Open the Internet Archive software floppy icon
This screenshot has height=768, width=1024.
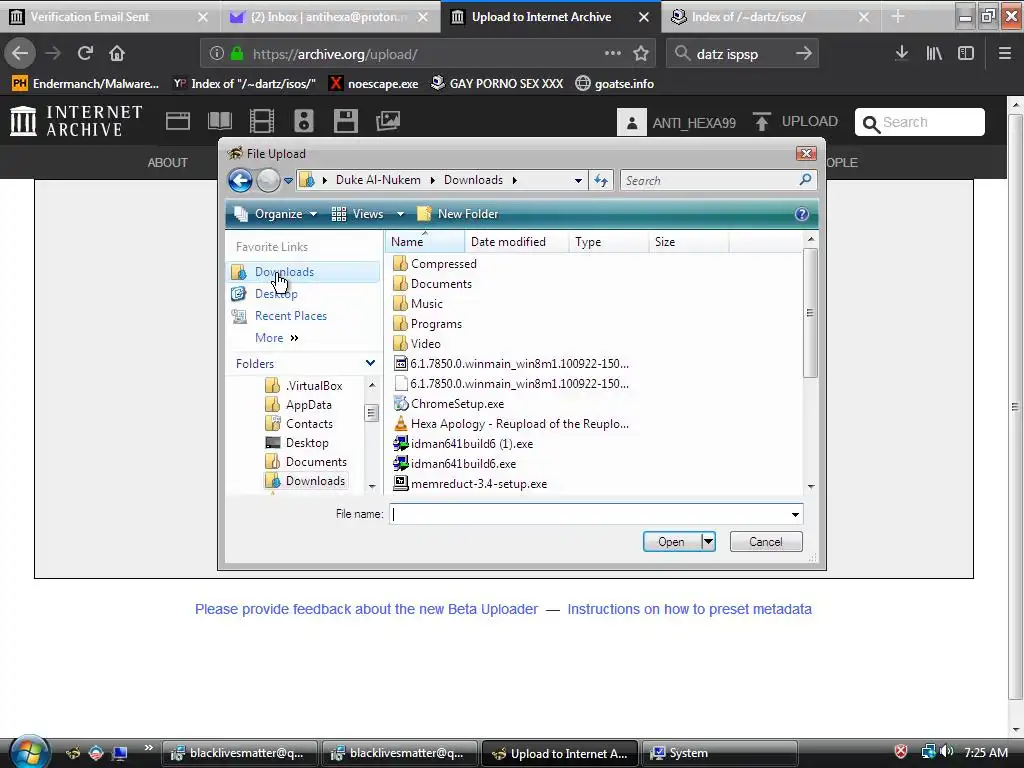pos(345,121)
